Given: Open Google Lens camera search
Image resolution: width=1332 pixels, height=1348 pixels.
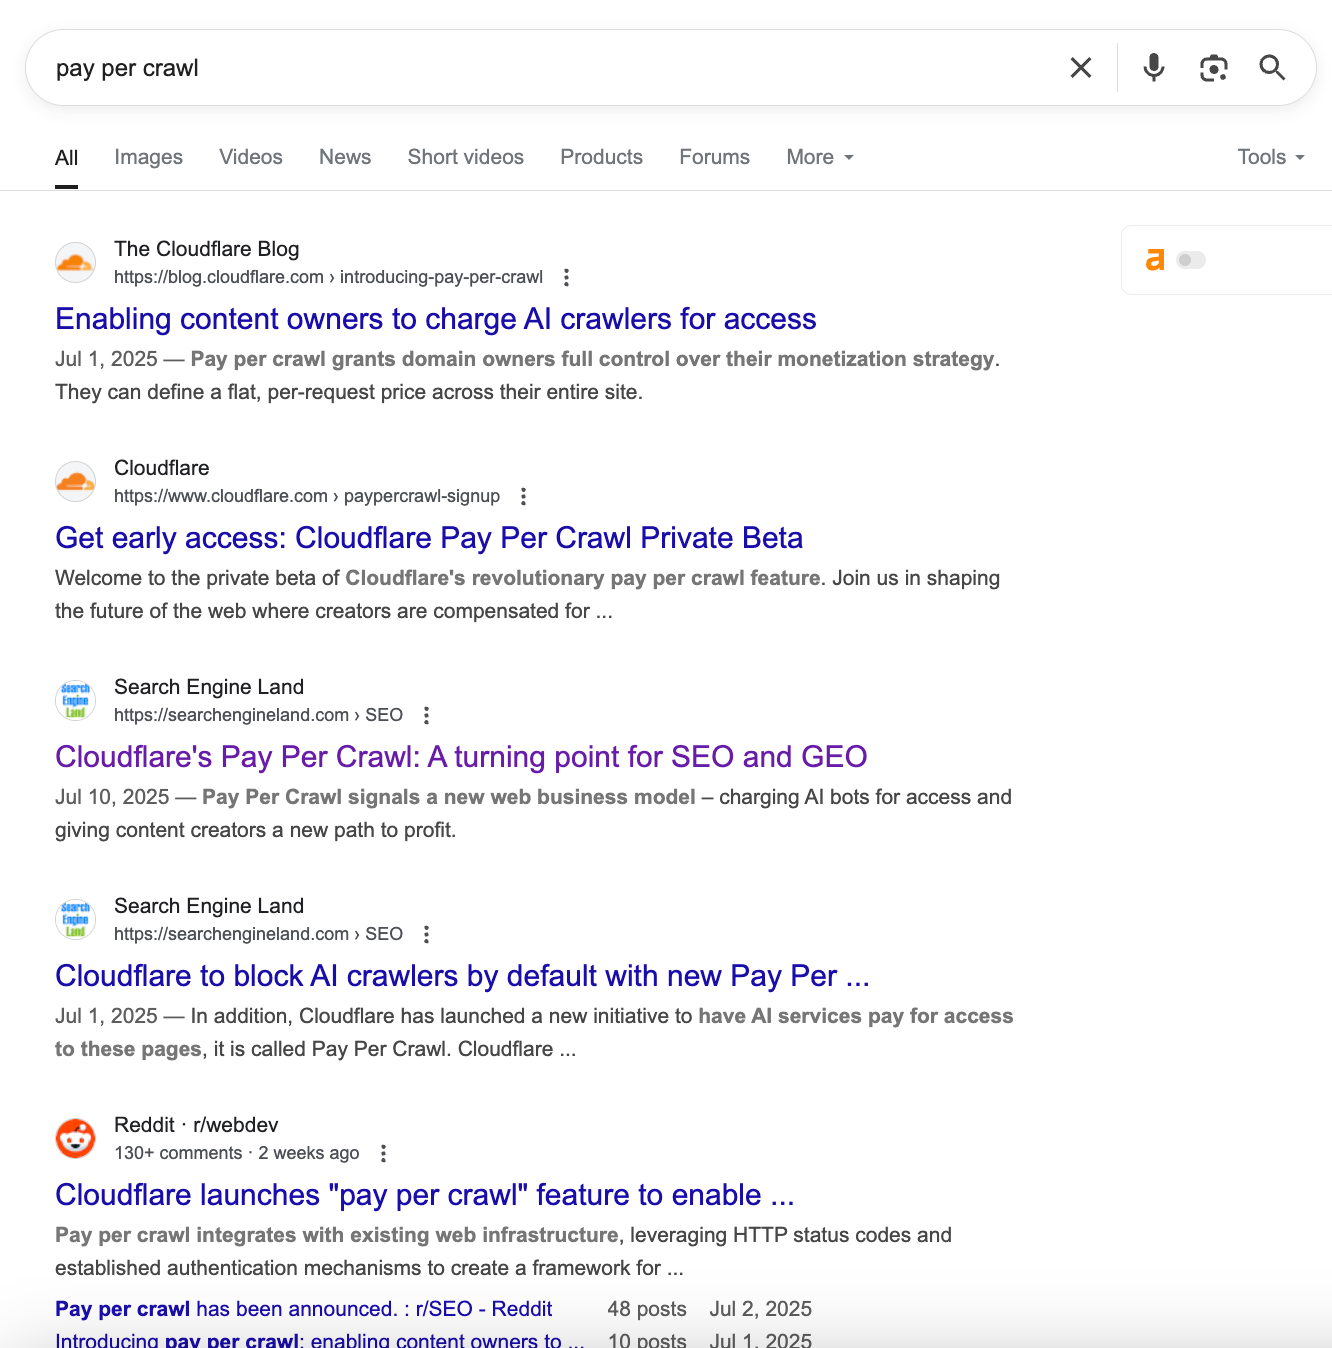Looking at the screenshot, I should coord(1213,67).
